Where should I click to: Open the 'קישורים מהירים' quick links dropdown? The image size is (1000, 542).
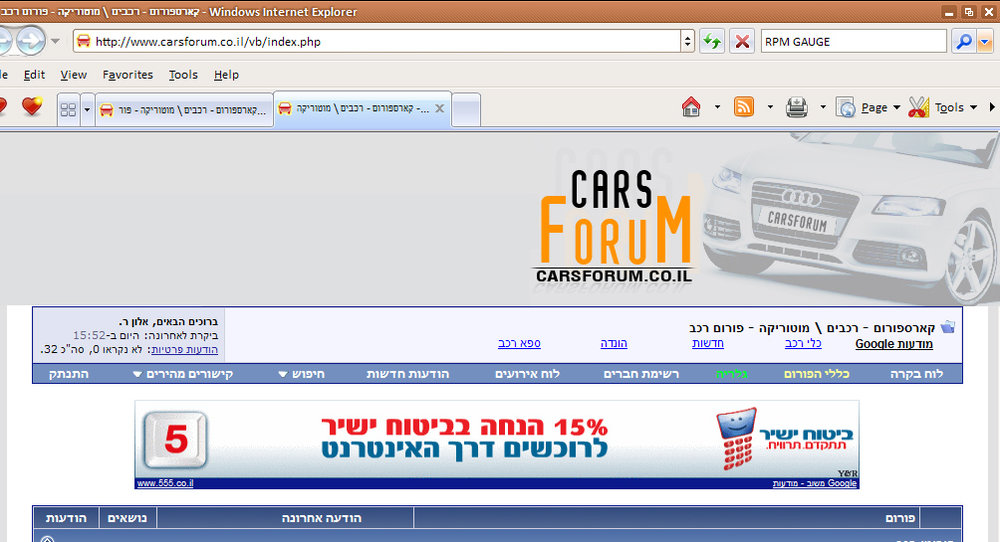pos(183,374)
